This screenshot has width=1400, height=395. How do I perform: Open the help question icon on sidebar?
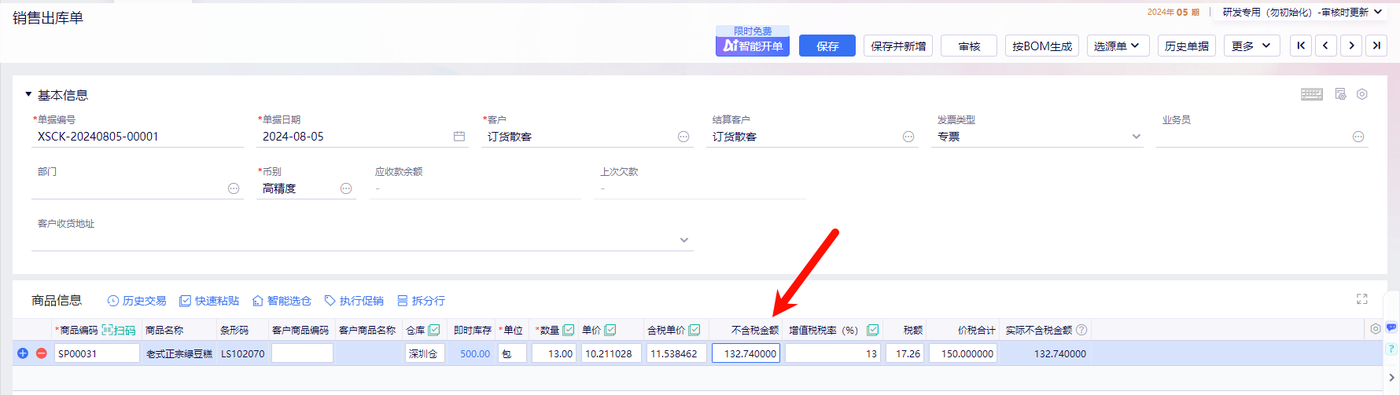pyautogui.click(x=1391, y=348)
